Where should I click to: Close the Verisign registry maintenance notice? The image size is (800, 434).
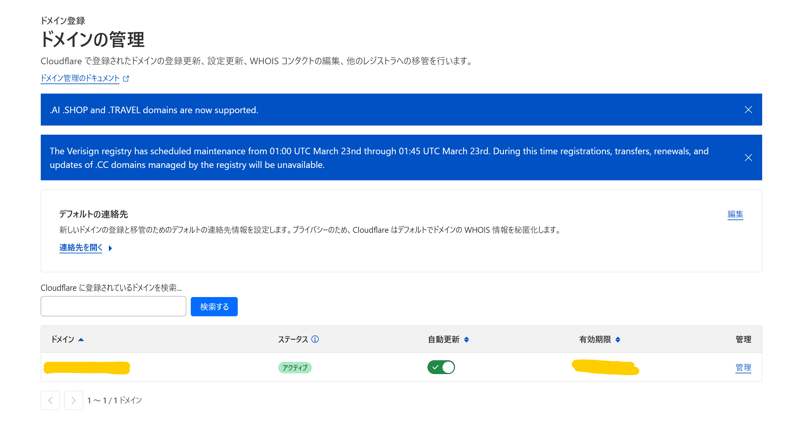tap(748, 158)
